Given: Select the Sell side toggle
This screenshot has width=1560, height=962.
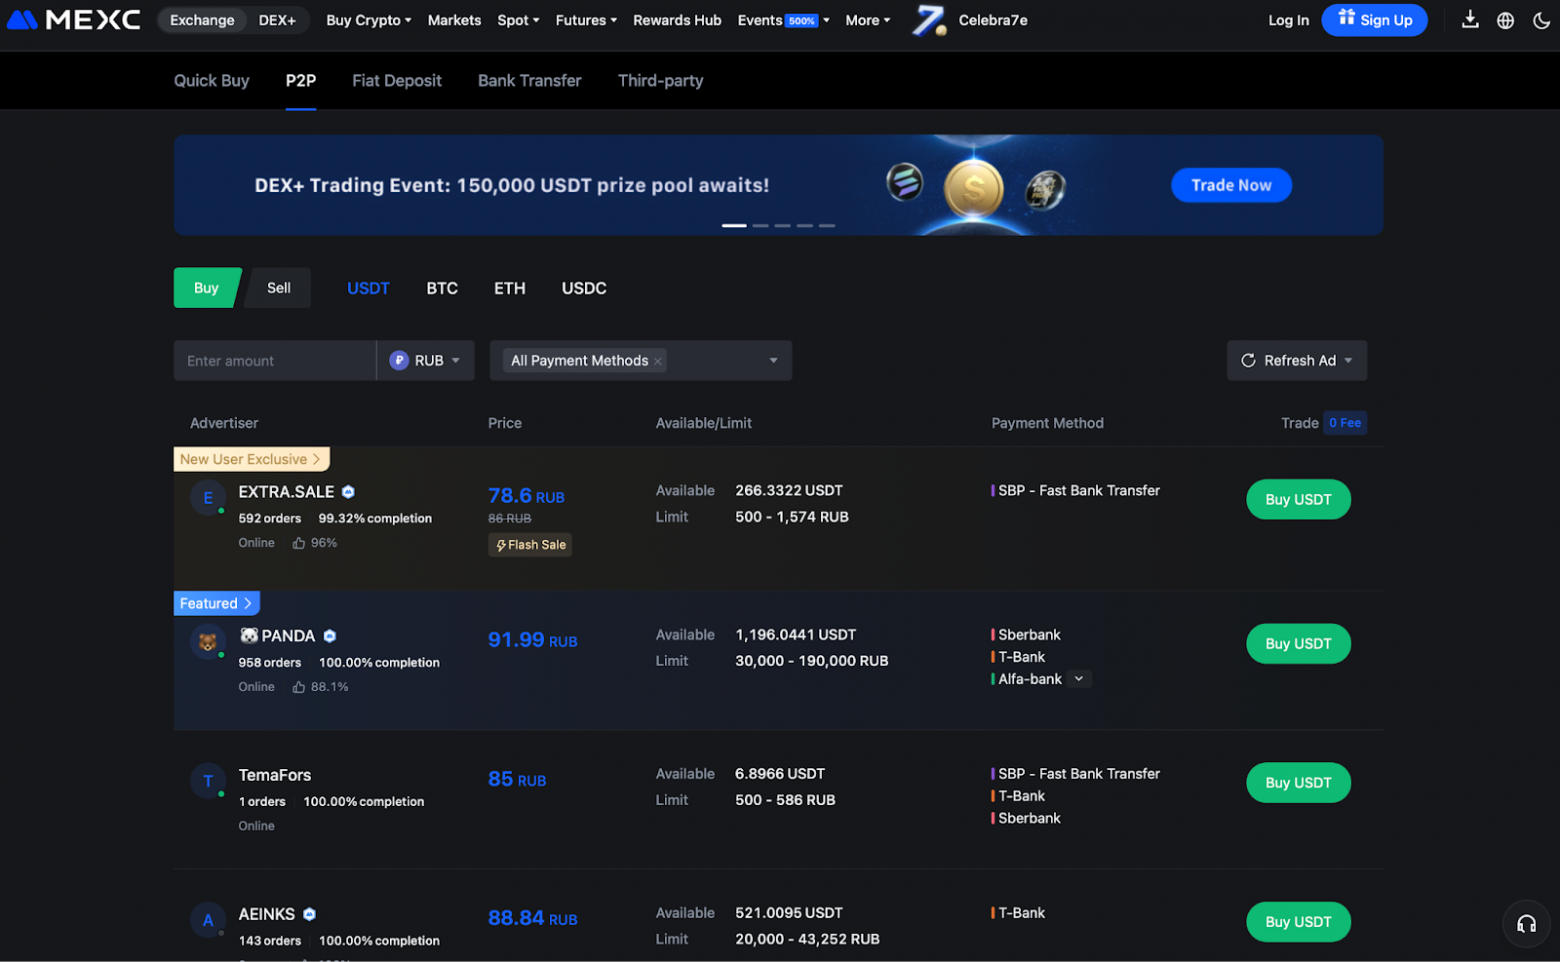Looking at the screenshot, I should 278,288.
